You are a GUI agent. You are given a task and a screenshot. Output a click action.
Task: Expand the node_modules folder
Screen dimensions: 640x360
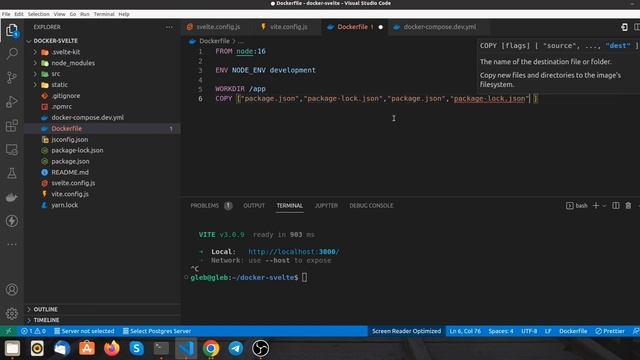tap(35, 63)
